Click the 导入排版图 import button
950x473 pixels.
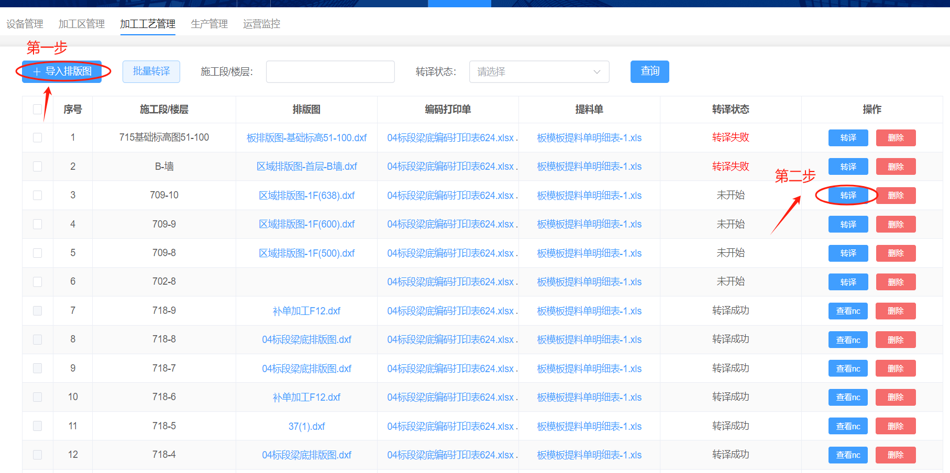tap(62, 72)
